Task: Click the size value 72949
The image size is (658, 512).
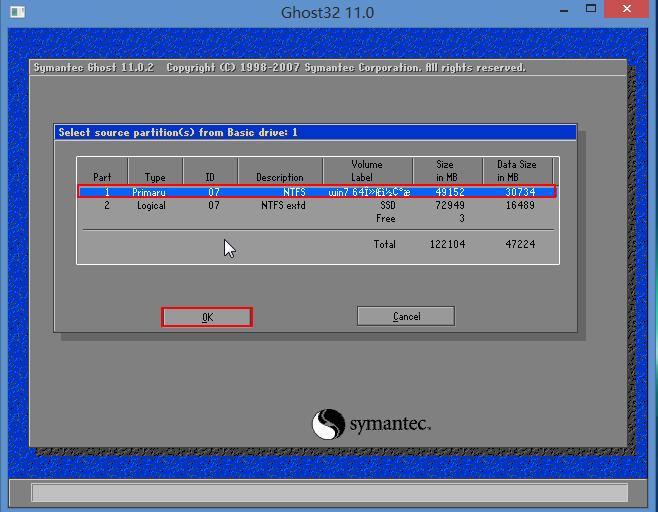Action: (450, 205)
